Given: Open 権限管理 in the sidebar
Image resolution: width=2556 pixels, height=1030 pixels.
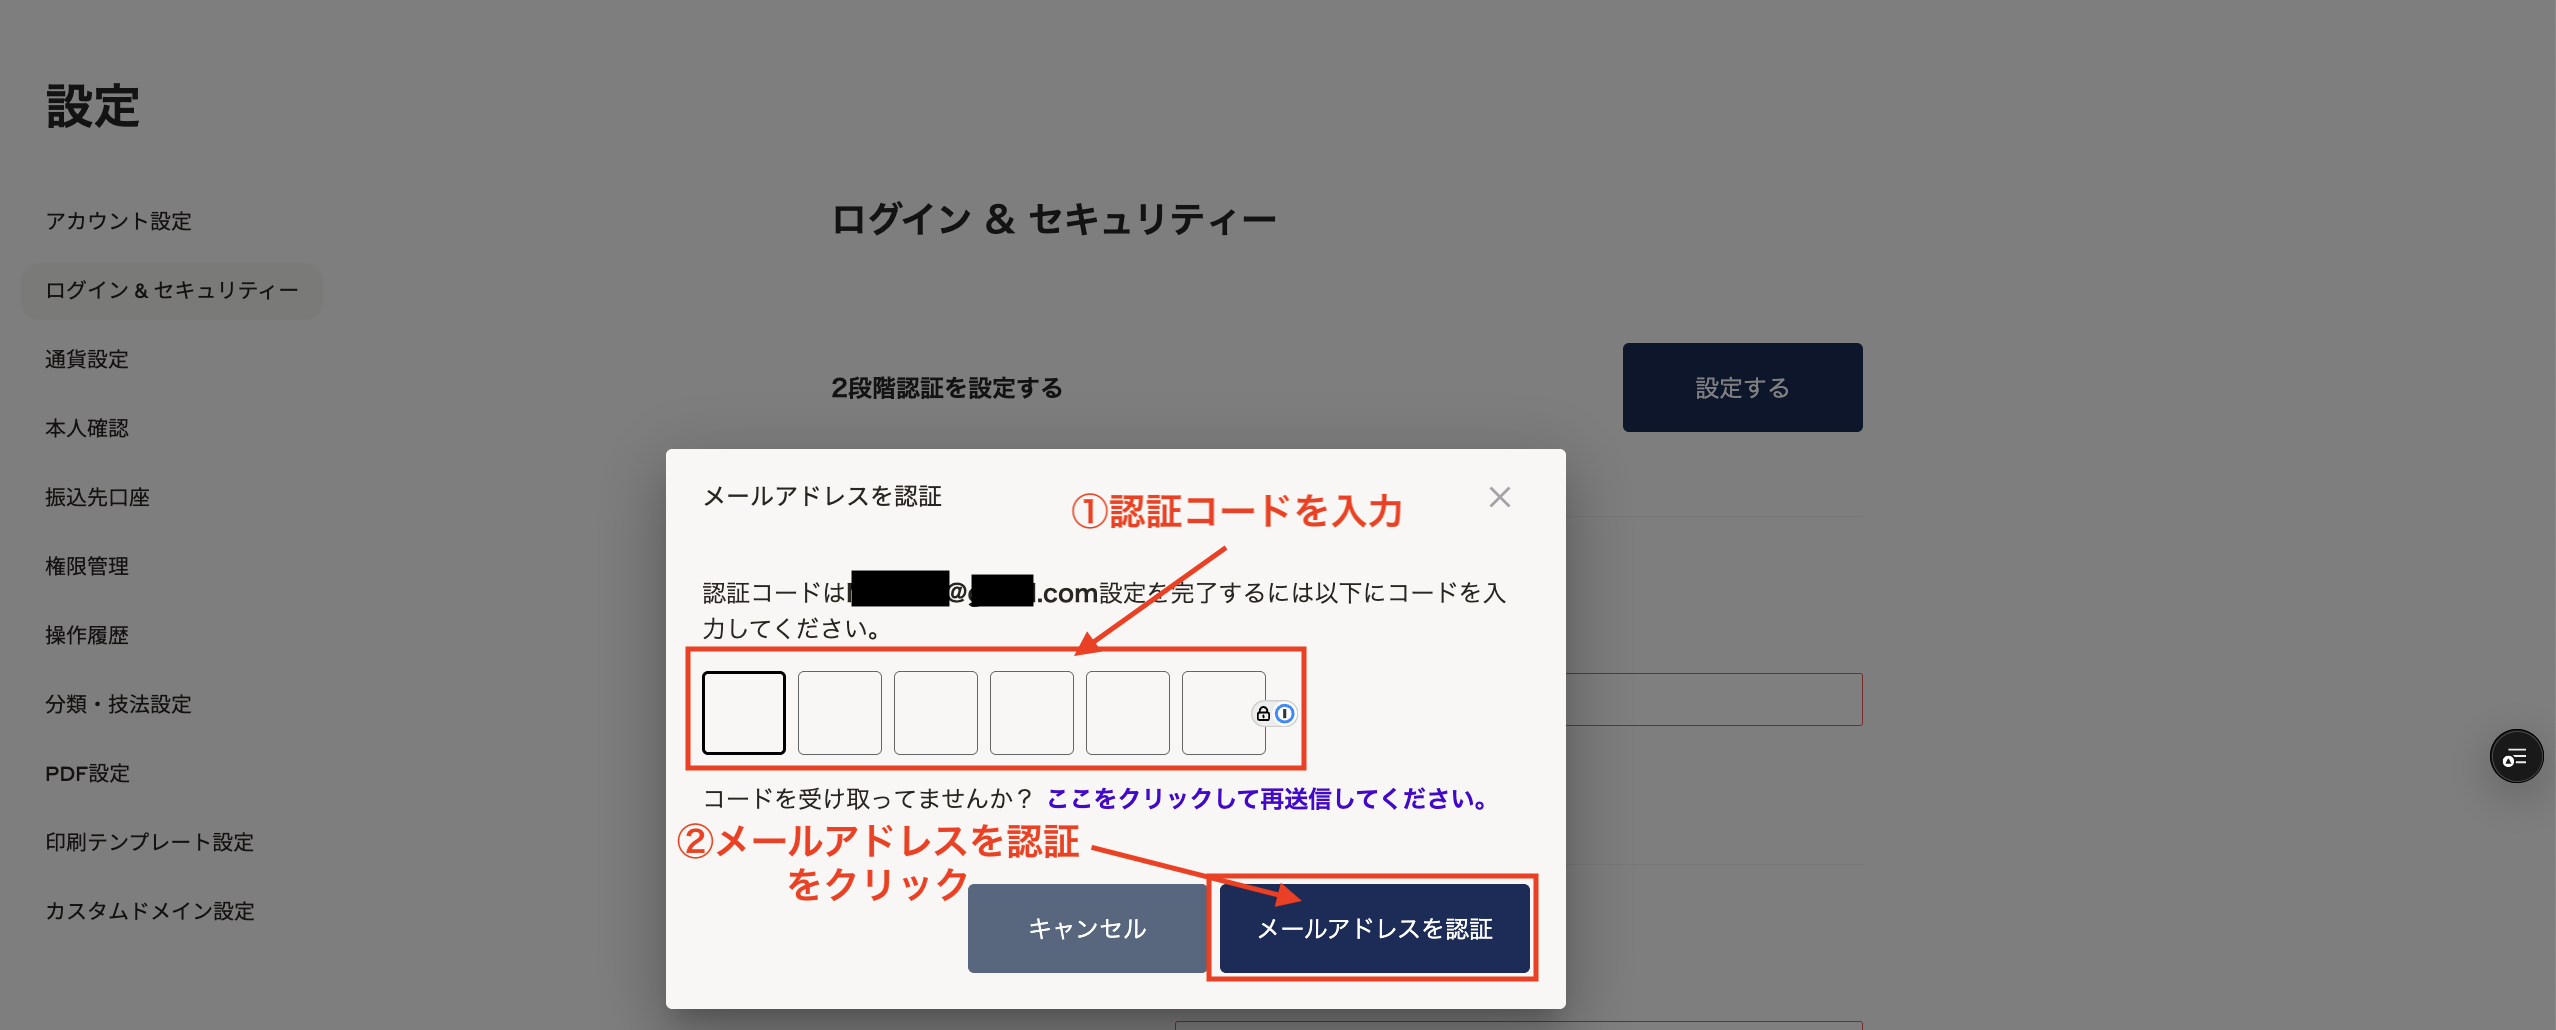Looking at the screenshot, I should (x=87, y=566).
